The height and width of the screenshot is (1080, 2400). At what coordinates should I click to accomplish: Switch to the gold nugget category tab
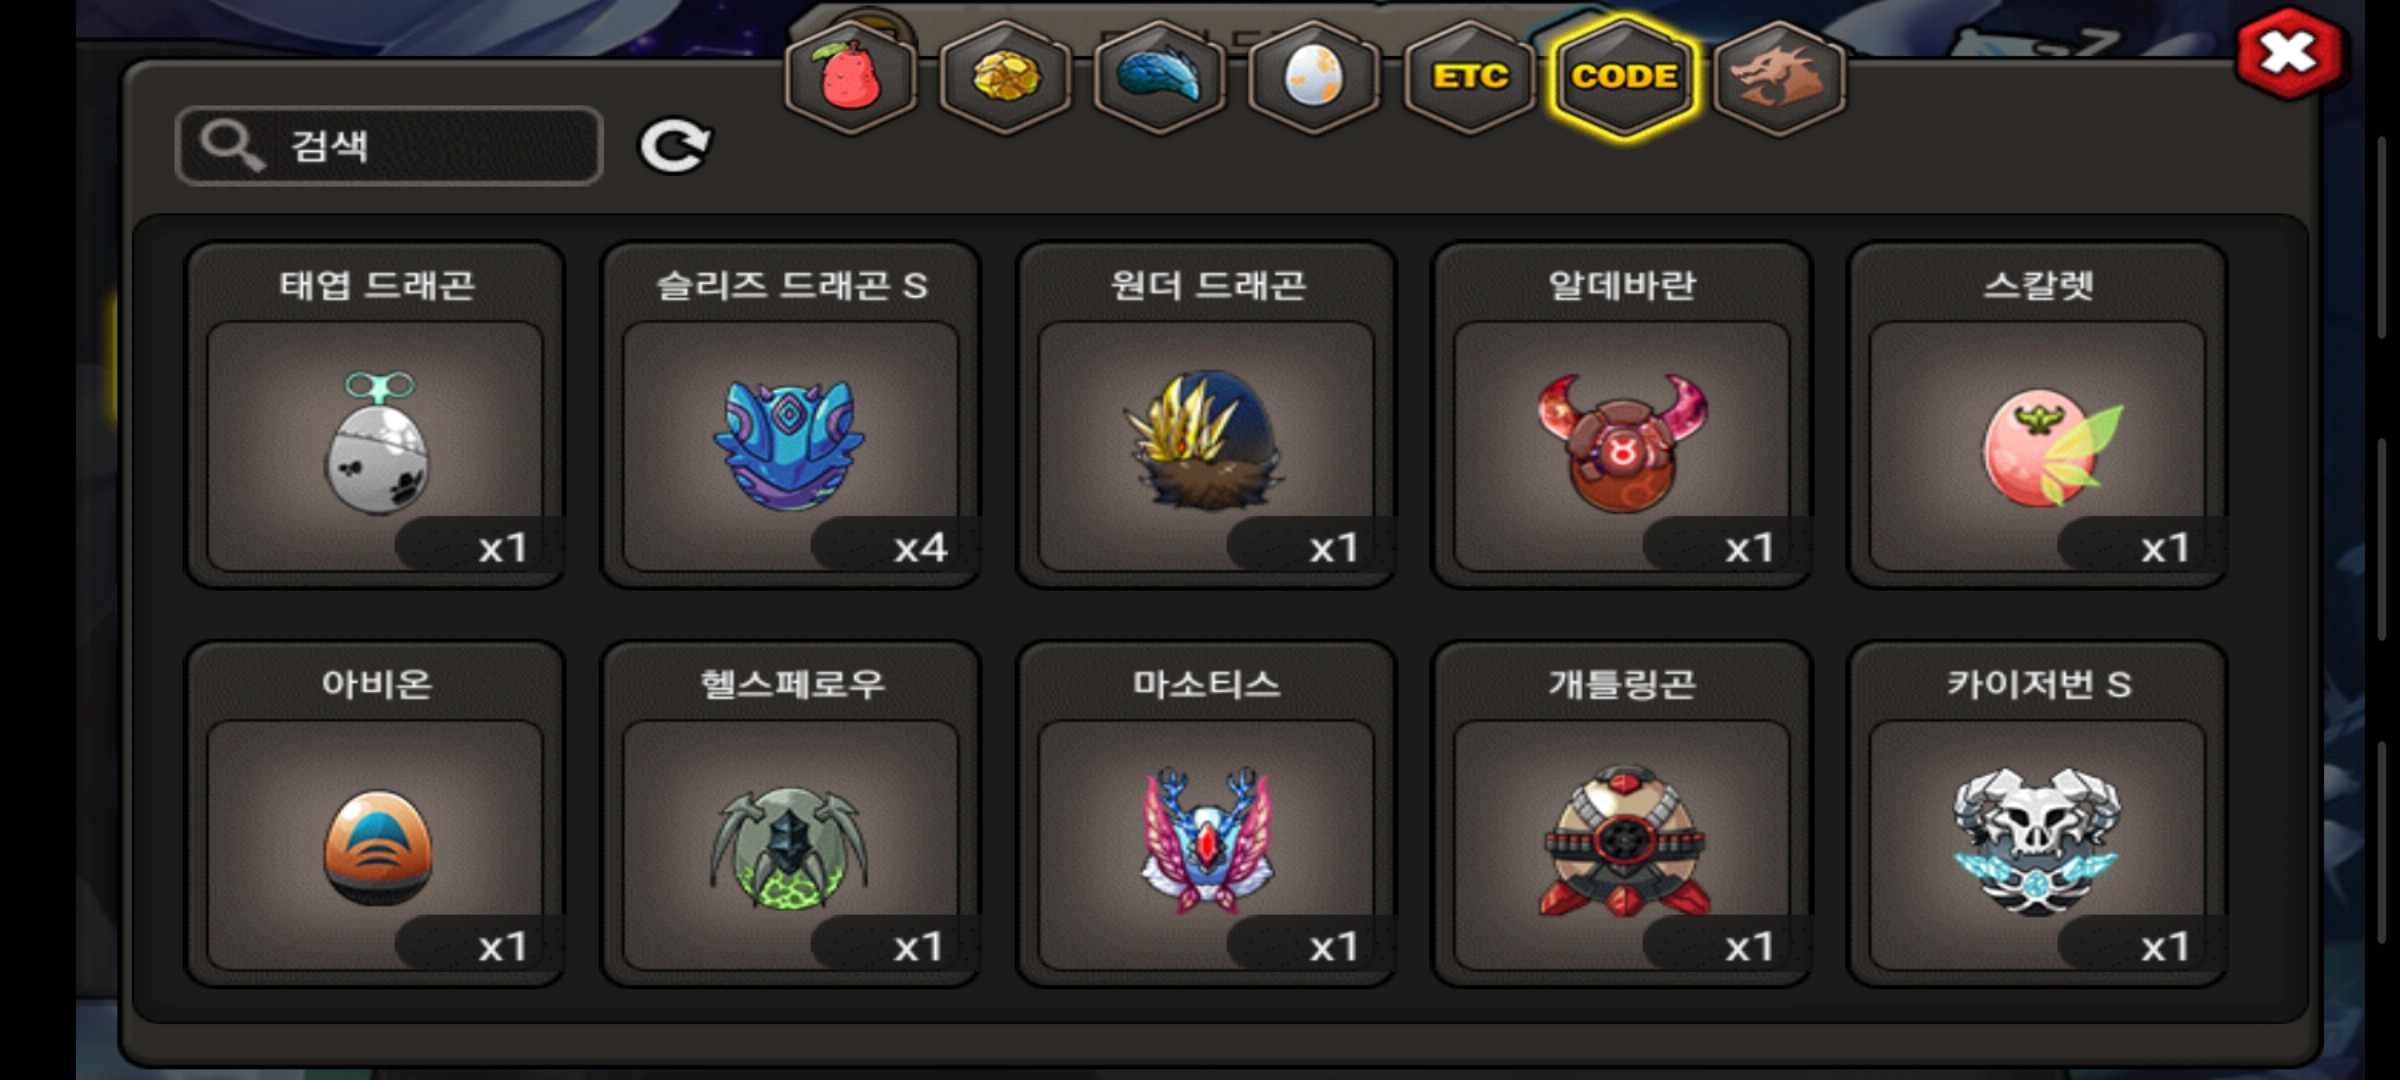point(1006,77)
